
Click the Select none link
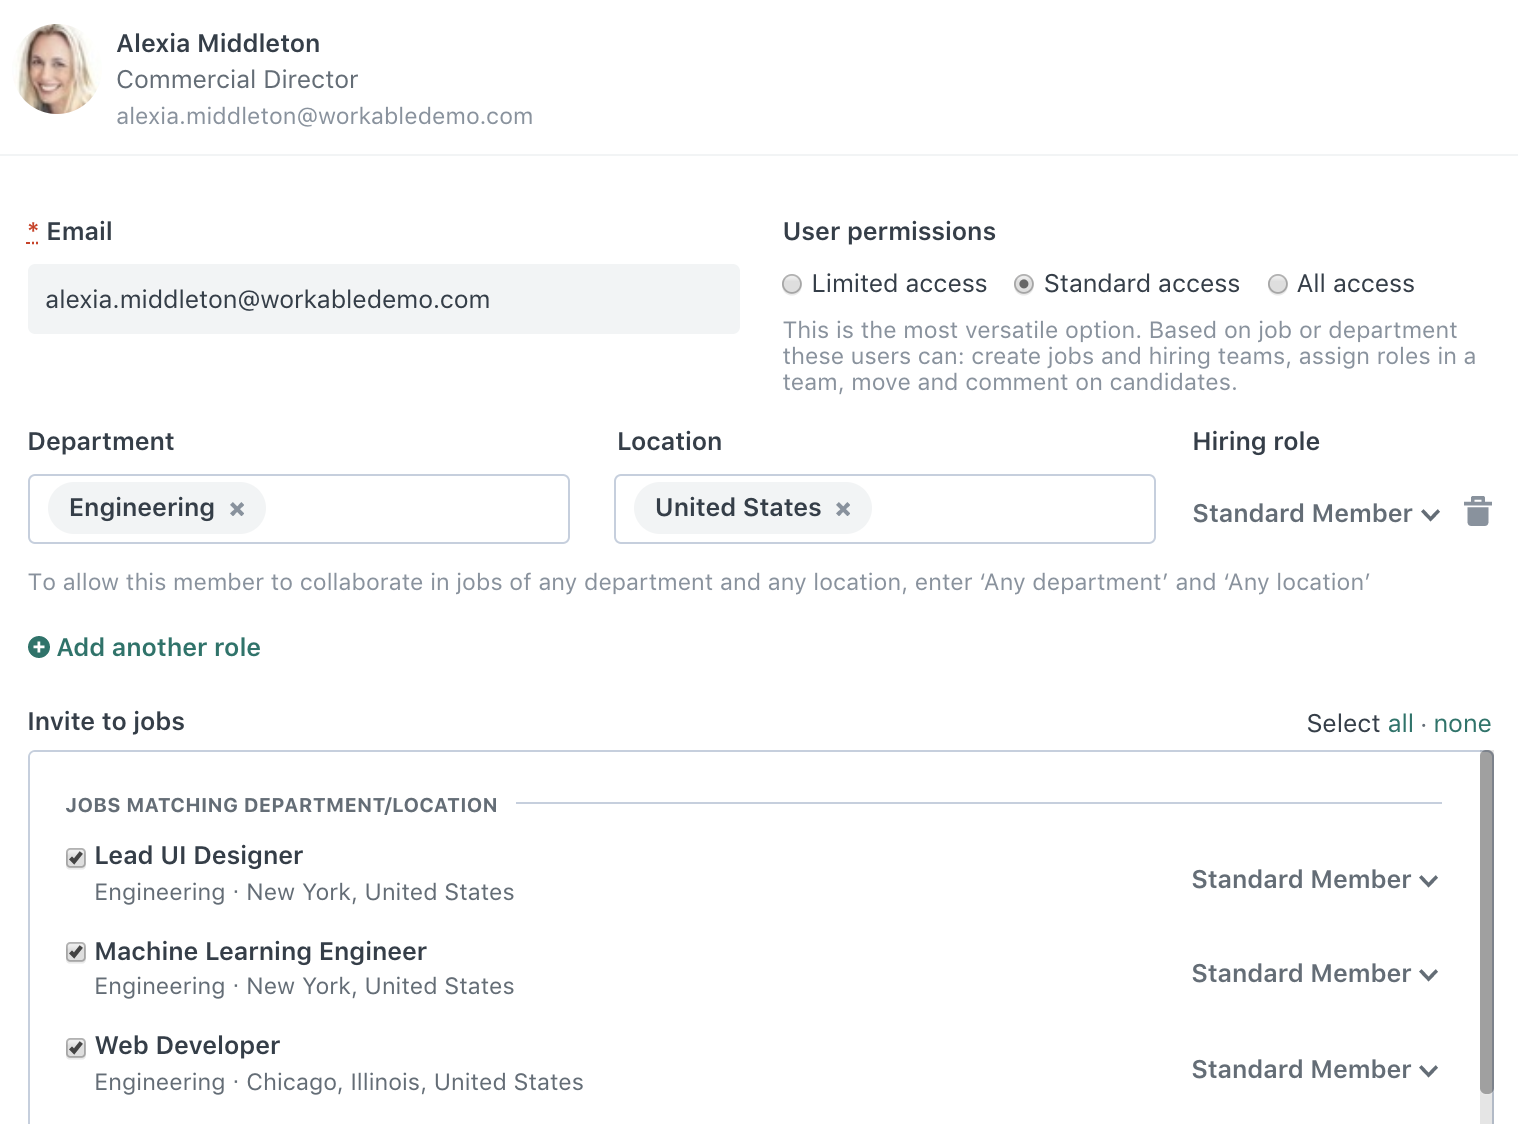pos(1462,723)
